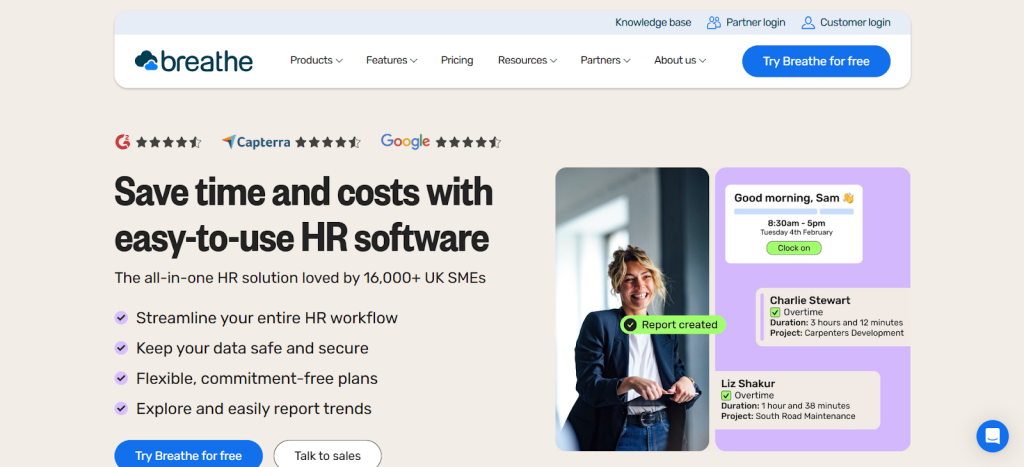This screenshot has width=1024, height=467.
Task: Click the G2 star rating
Action: pyautogui.click(x=168, y=142)
